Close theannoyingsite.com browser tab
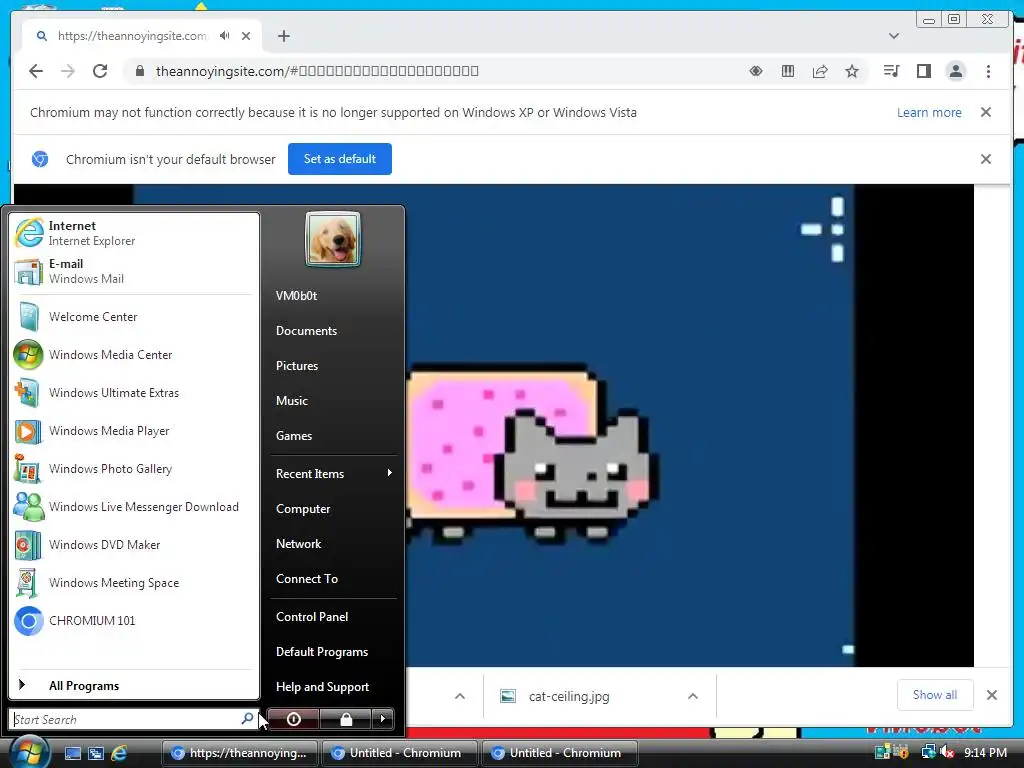The image size is (1024, 768). [x=246, y=36]
